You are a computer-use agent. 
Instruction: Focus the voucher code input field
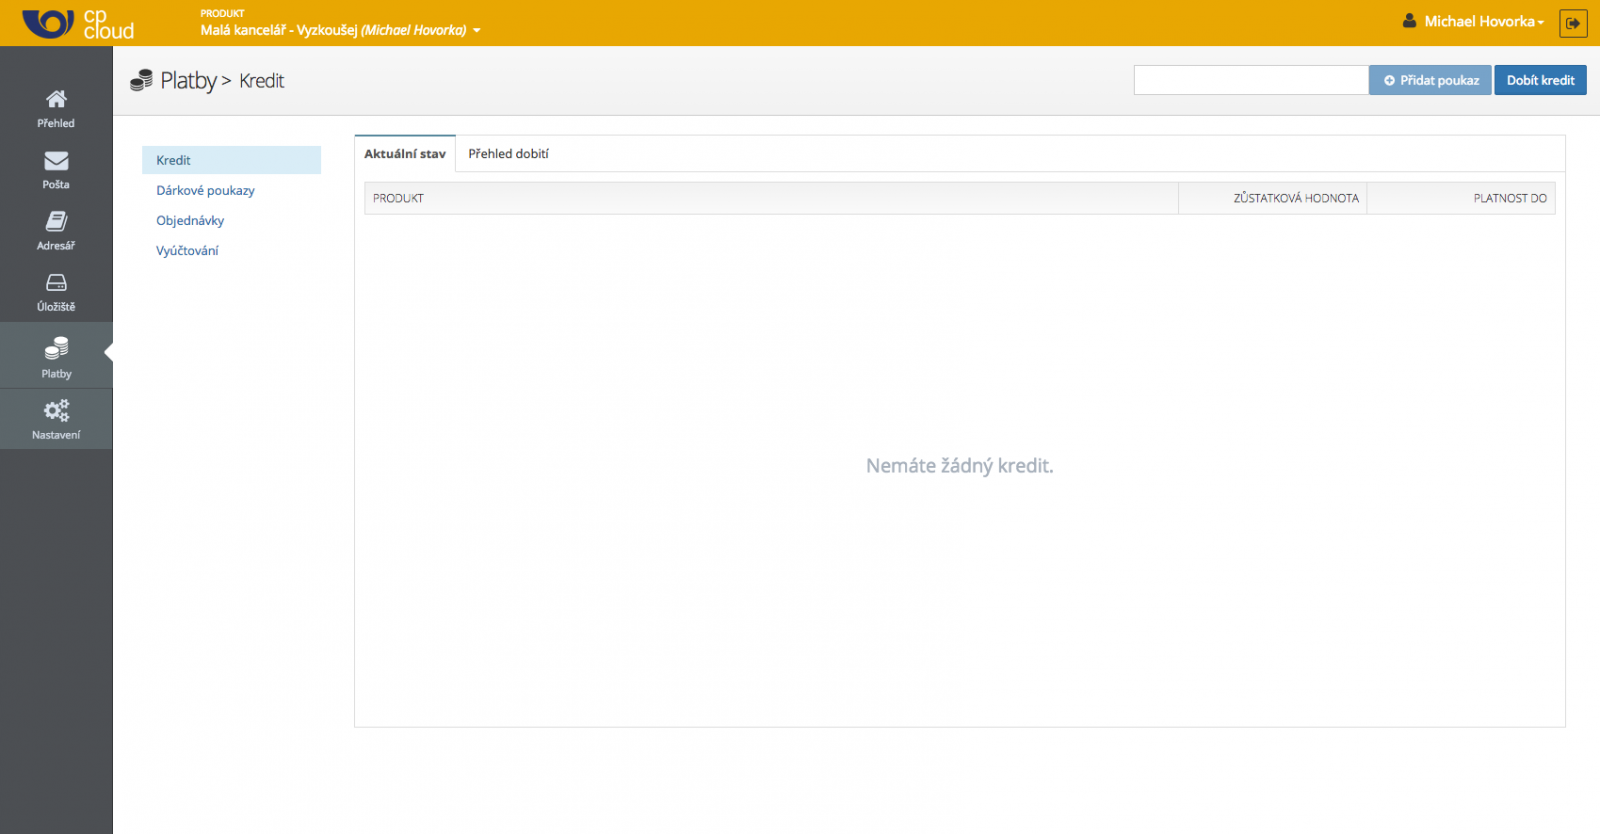[x=1251, y=80]
